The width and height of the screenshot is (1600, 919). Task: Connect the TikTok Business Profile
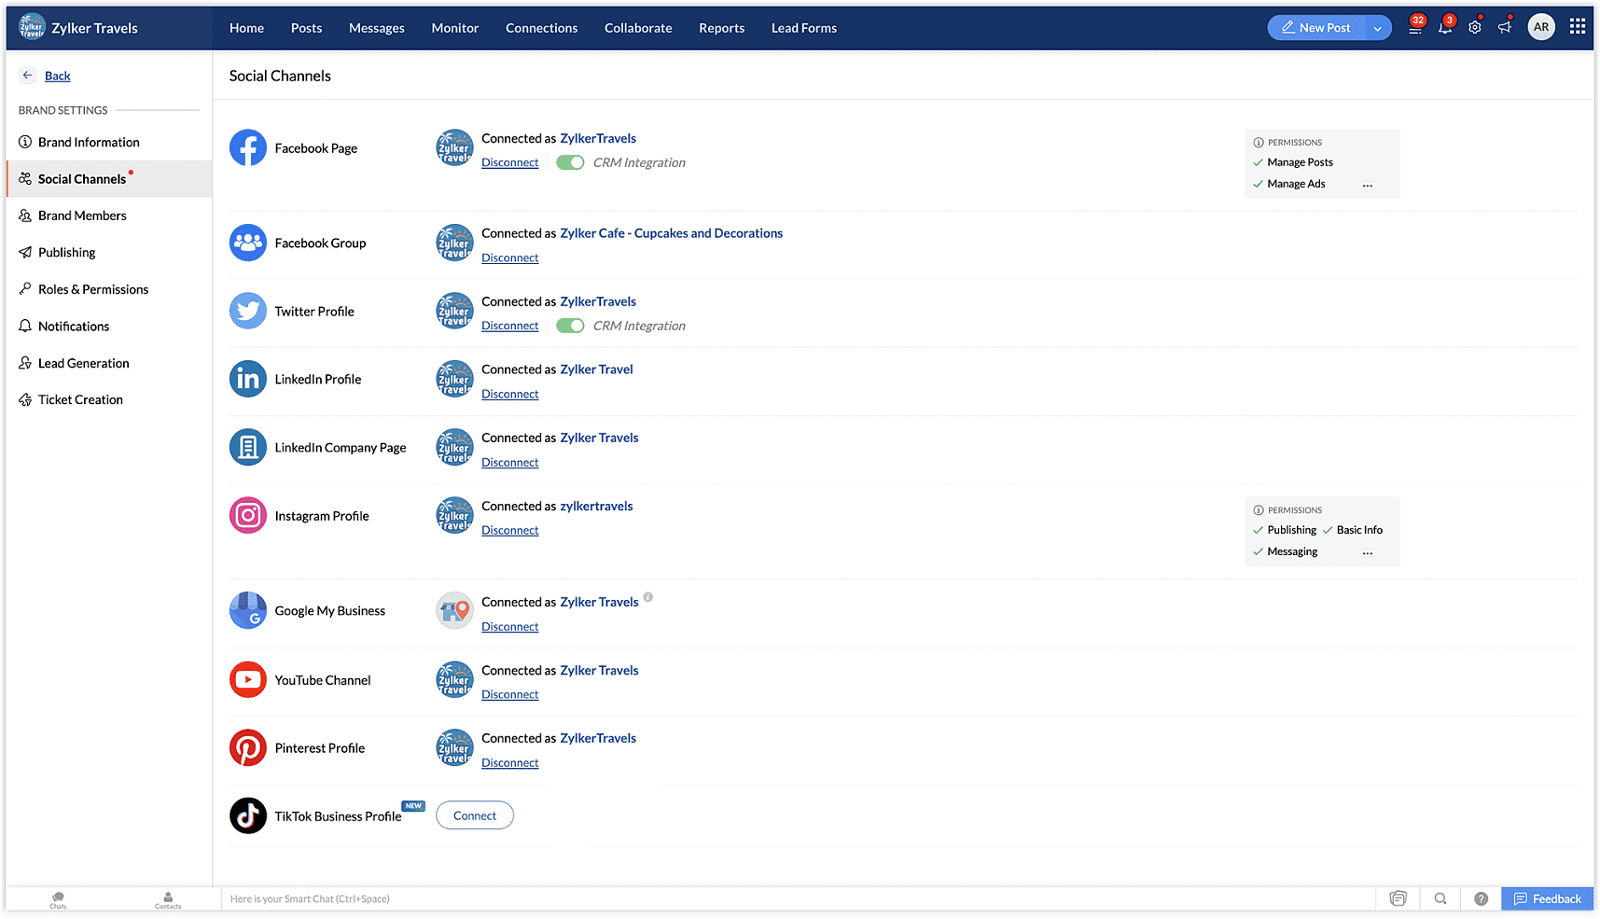[x=474, y=815]
